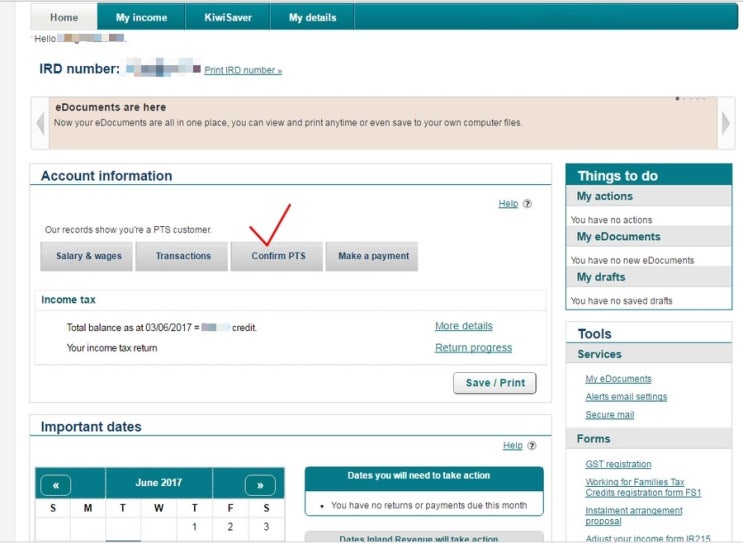Expand My eDocuments section header
The height and width of the screenshot is (543, 743).
pos(649,236)
